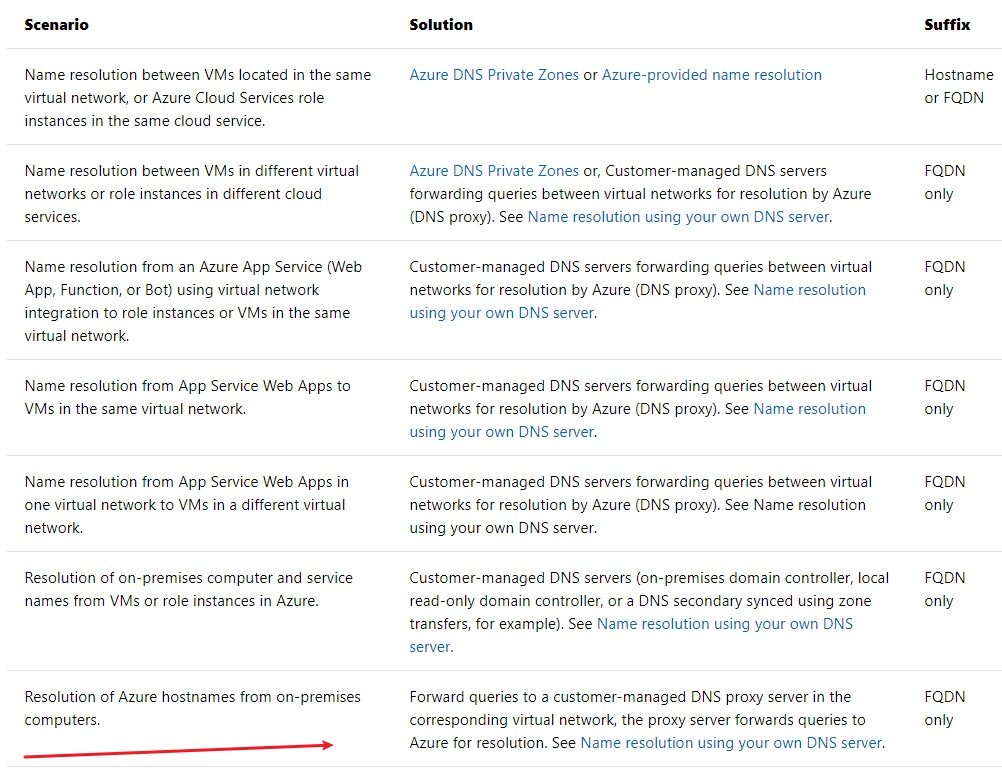Screen dimensions: 1002x768
Task: Select scenario text about VMs in same virtual network
Action: [x=197, y=98]
